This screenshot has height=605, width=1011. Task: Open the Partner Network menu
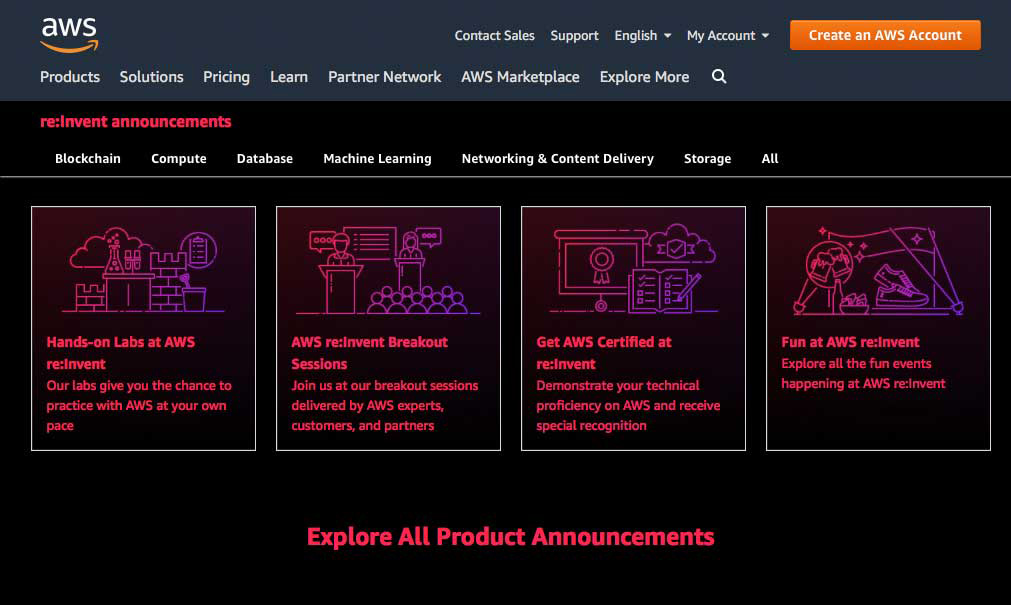click(384, 77)
